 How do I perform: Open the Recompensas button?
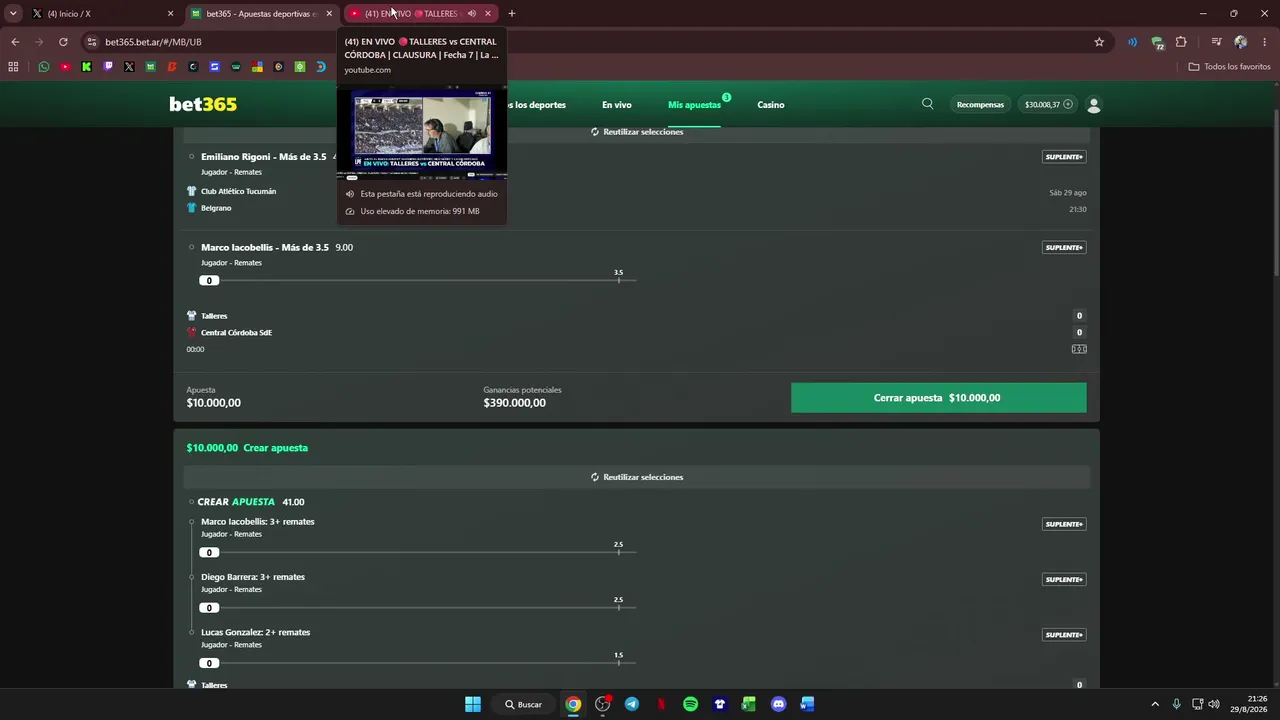(980, 105)
